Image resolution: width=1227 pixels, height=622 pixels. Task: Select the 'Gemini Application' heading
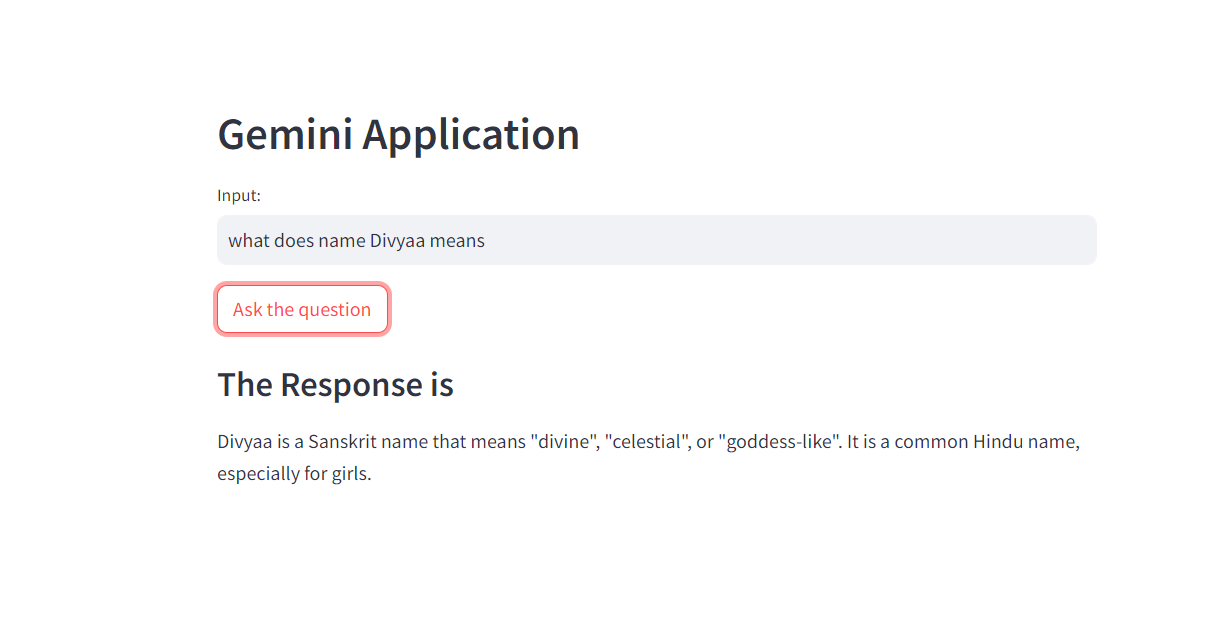398,134
